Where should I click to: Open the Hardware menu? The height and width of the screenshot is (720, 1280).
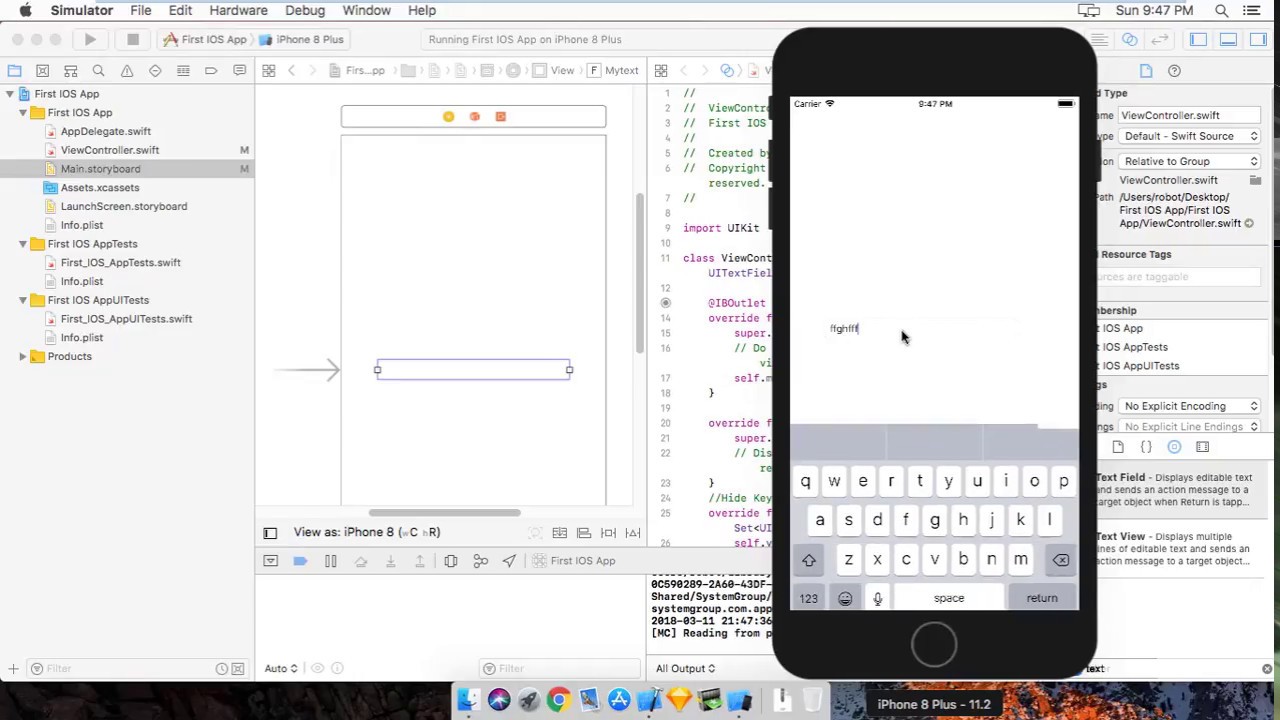(x=238, y=10)
